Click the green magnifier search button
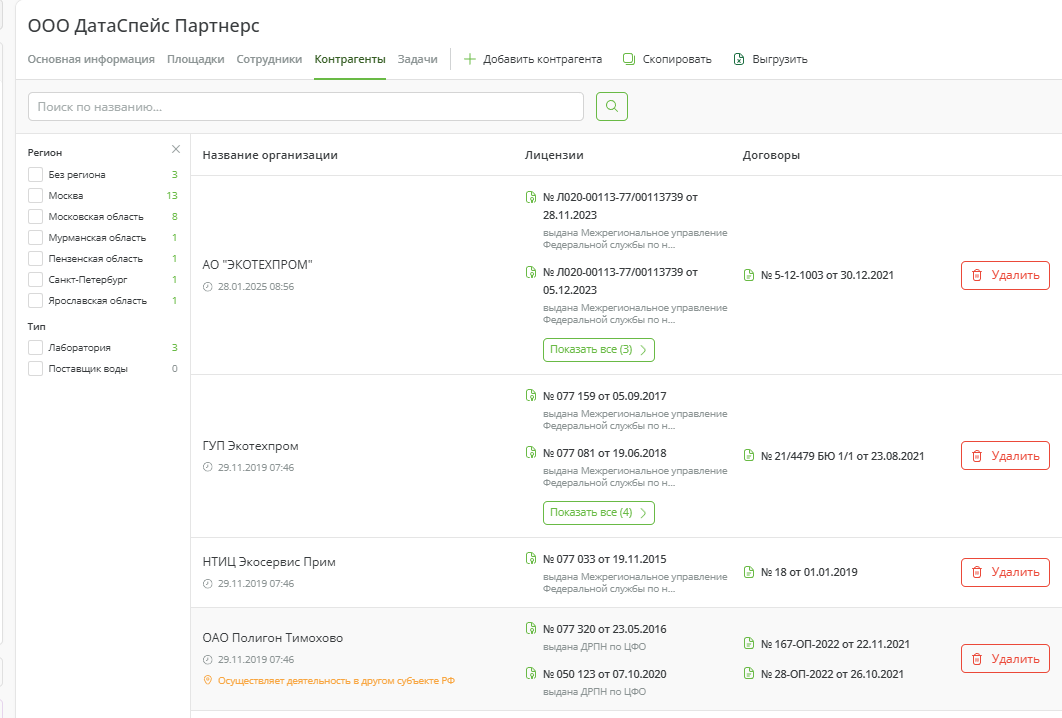 click(611, 106)
